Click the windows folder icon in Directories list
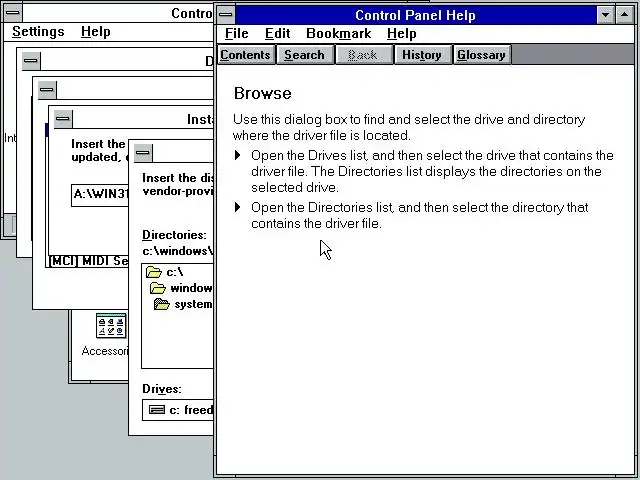640x480 pixels. [x=158, y=288]
